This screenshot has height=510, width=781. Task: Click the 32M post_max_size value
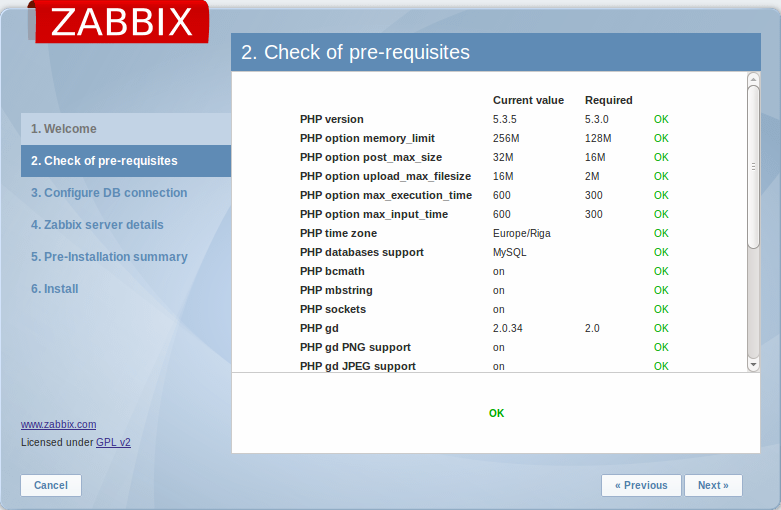[503, 157]
